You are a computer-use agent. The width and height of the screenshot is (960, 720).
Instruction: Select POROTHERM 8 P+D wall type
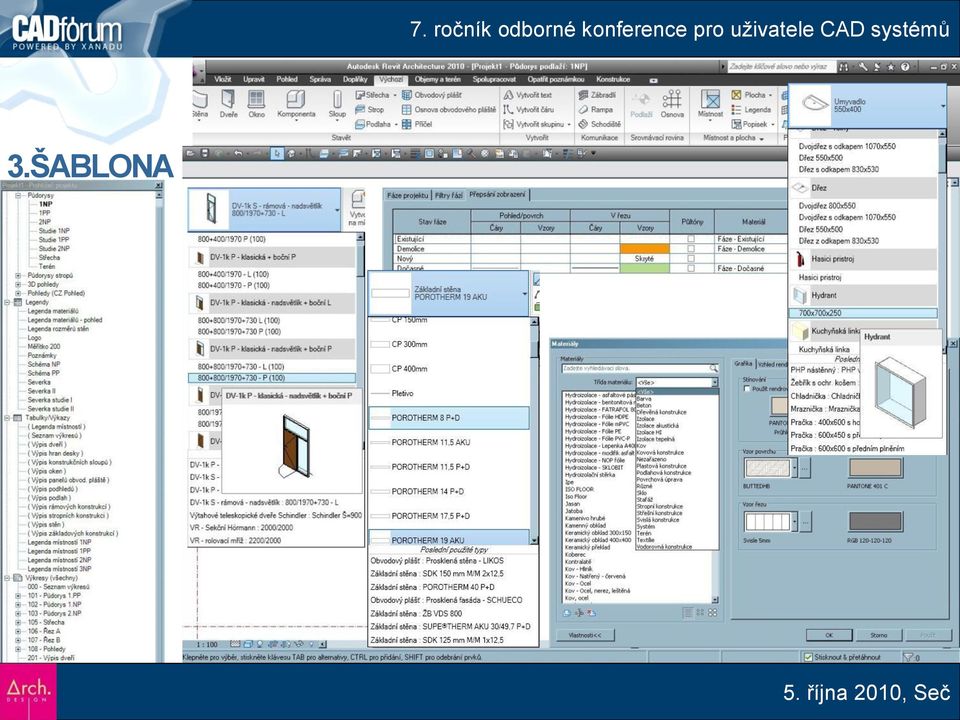point(449,418)
